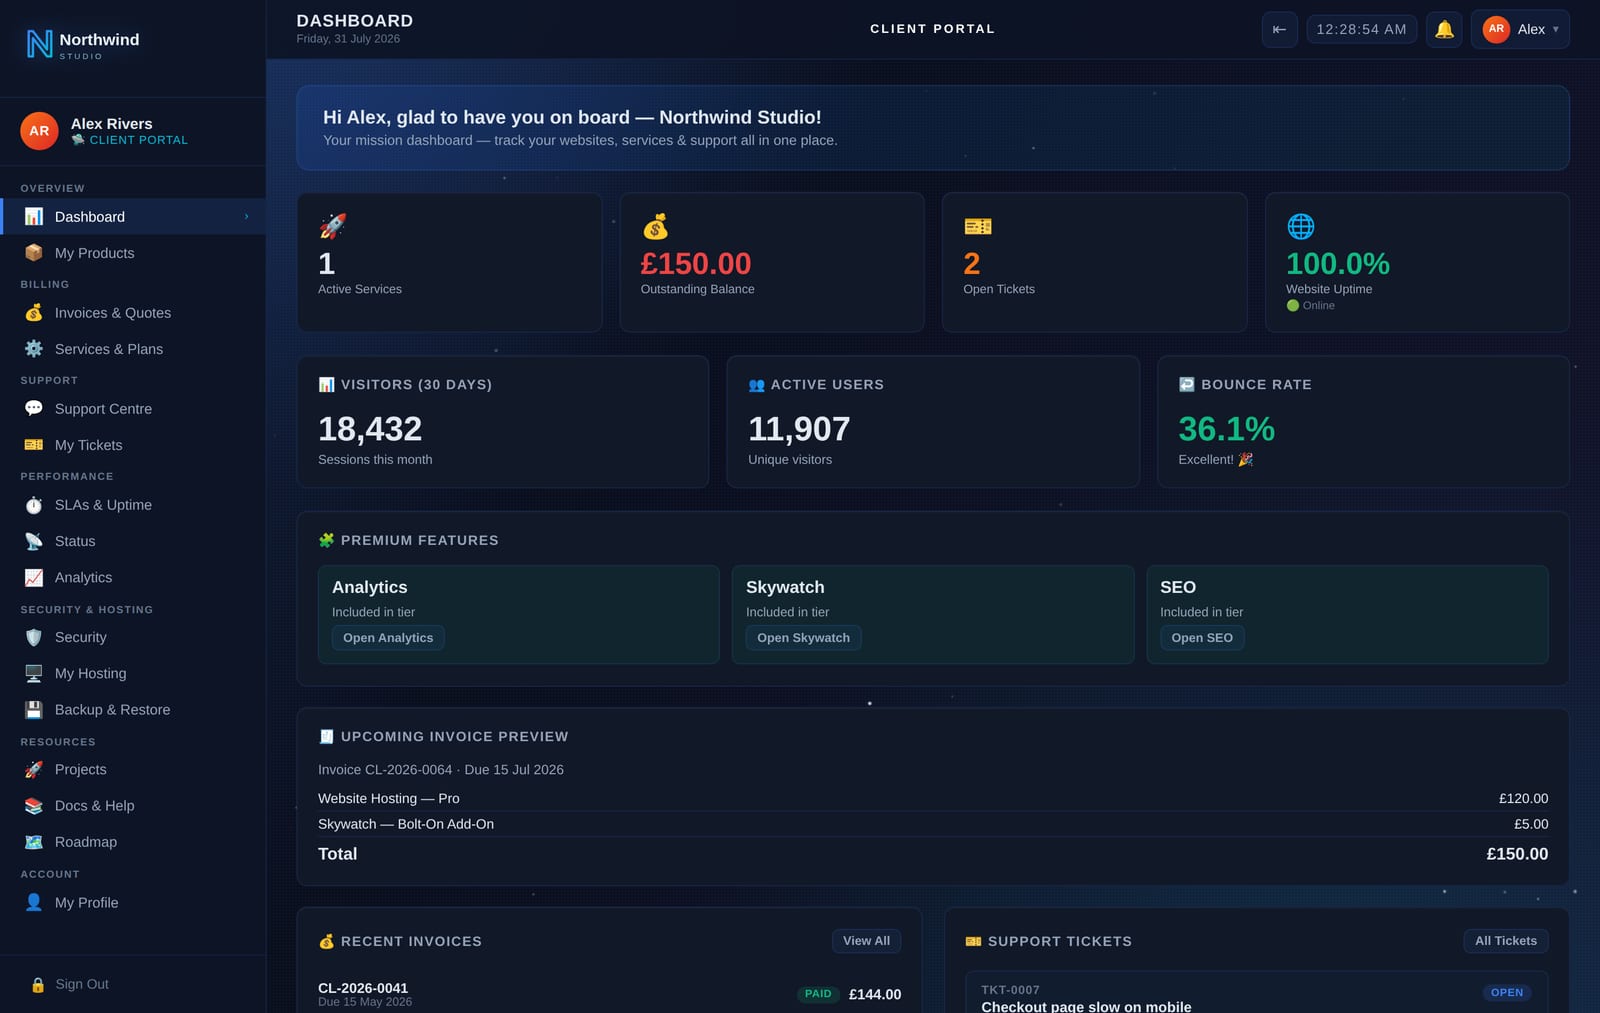
Task: Click the ticket icon on Open Tickets card
Action: tap(977, 226)
